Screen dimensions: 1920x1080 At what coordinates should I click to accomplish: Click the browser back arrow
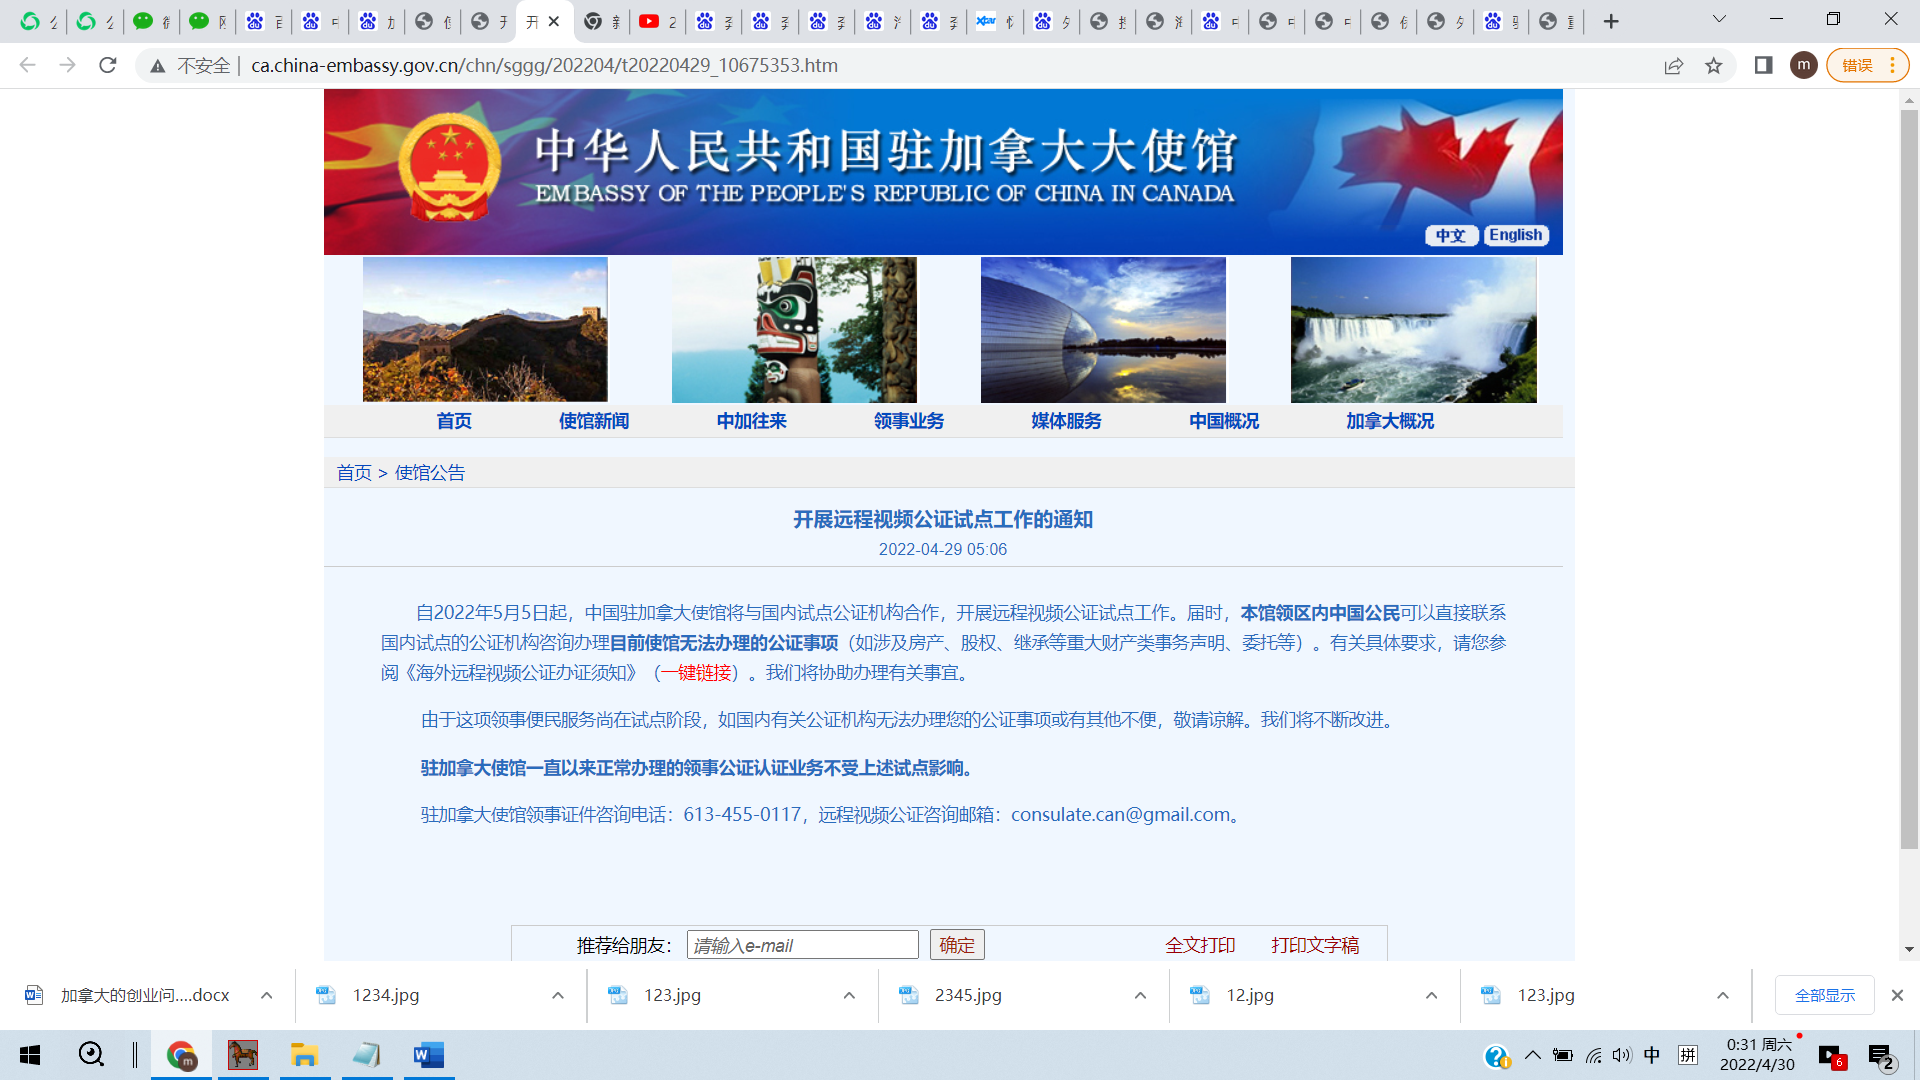[x=27, y=65]
